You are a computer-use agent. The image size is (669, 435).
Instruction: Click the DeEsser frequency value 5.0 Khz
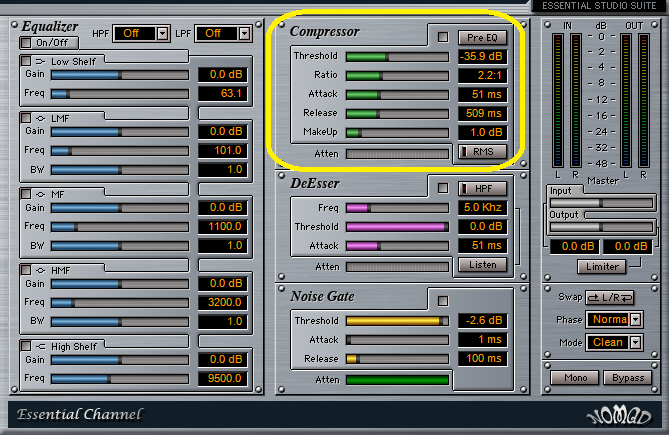[482, 207]
